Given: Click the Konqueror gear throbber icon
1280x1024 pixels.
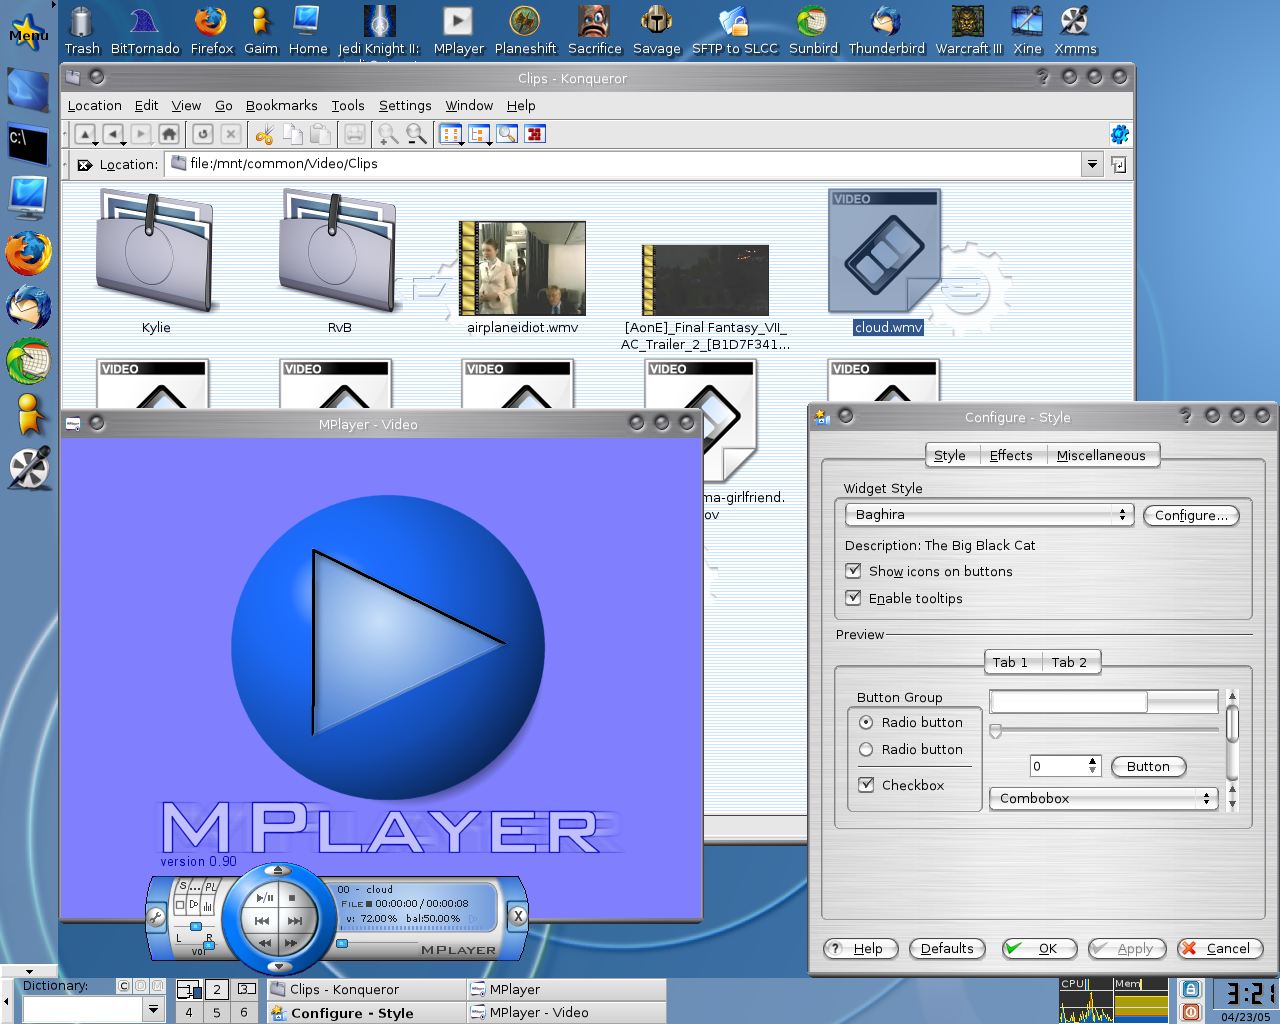Looking at the screenshot, I should pos(1119,134).
